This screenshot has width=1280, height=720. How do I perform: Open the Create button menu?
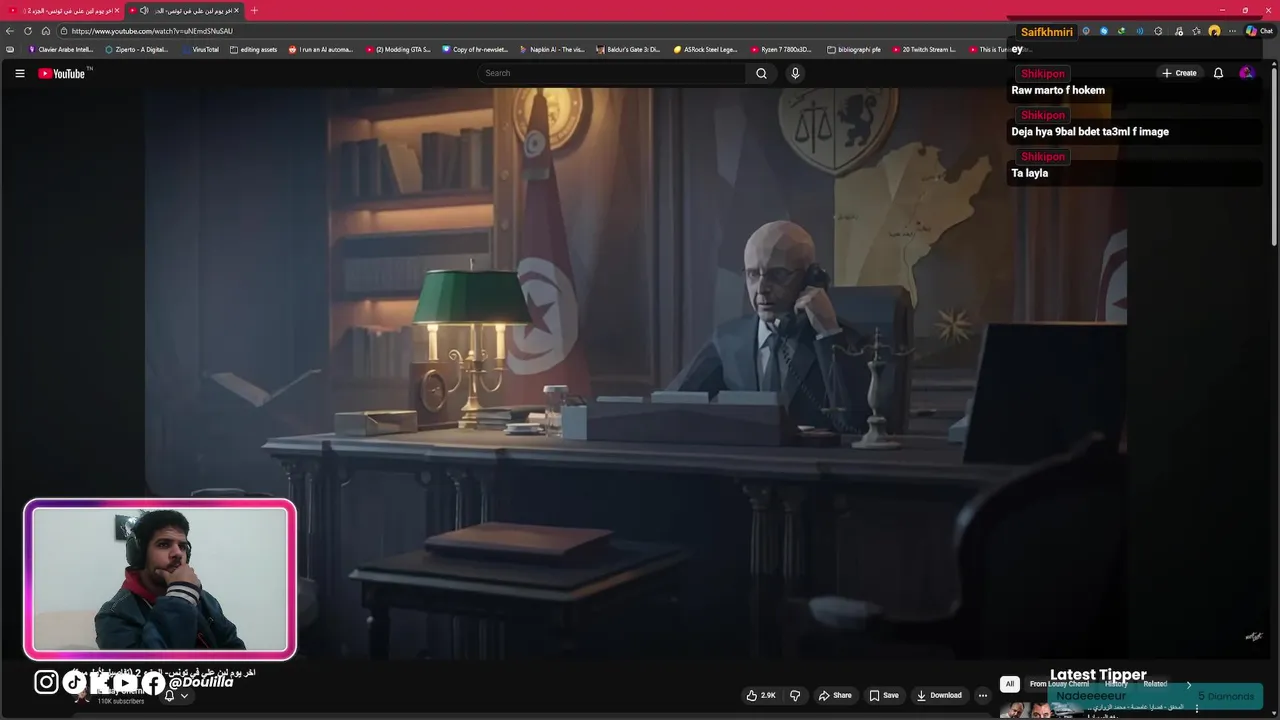pos(1179,73)
